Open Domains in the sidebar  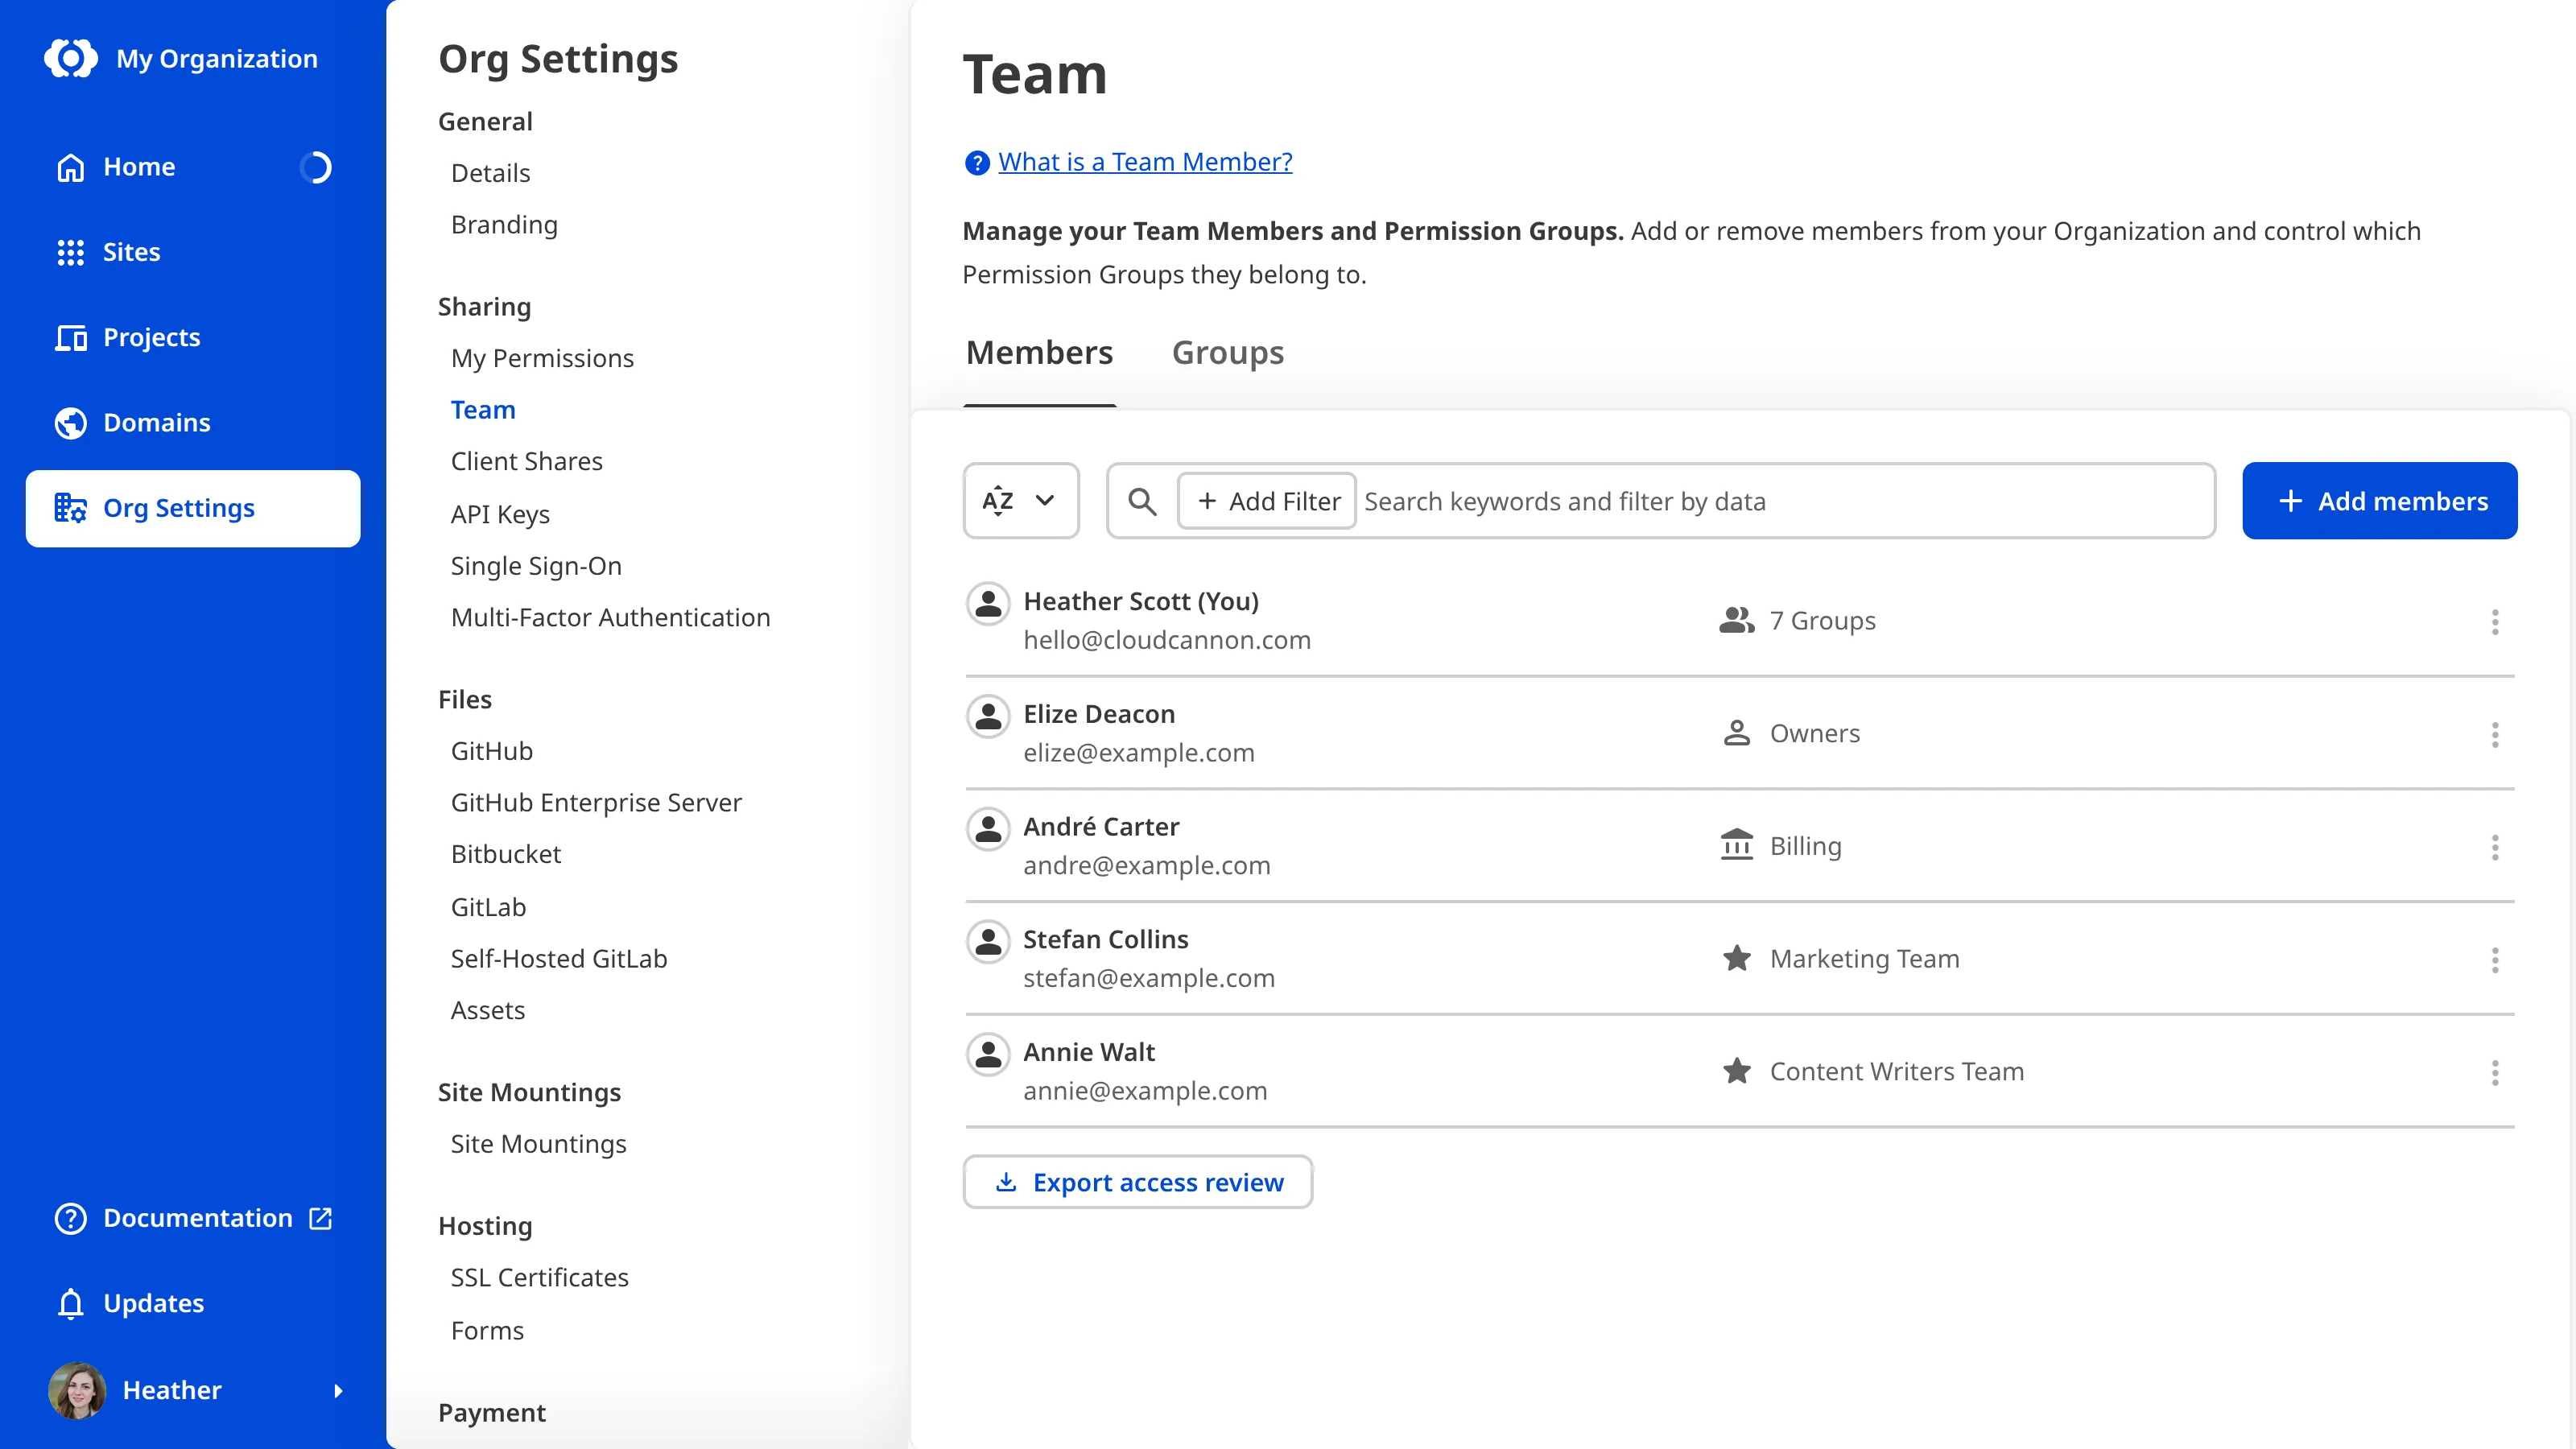tap(193, 423)
